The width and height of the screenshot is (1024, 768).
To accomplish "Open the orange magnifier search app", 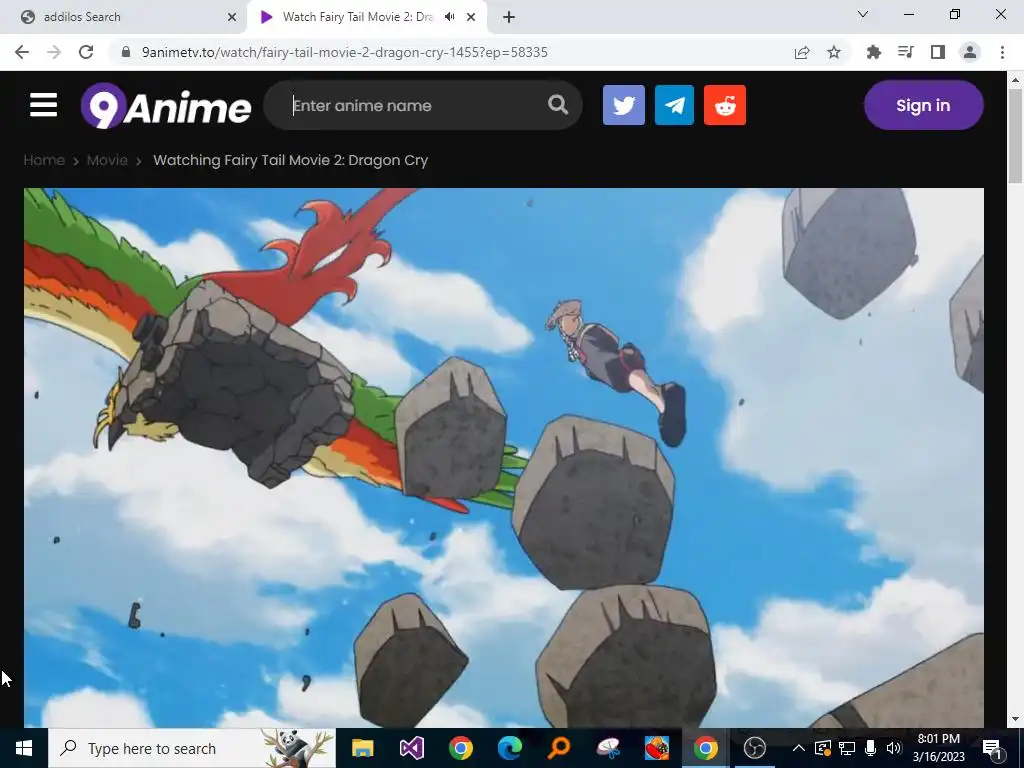I will [558, 748].
